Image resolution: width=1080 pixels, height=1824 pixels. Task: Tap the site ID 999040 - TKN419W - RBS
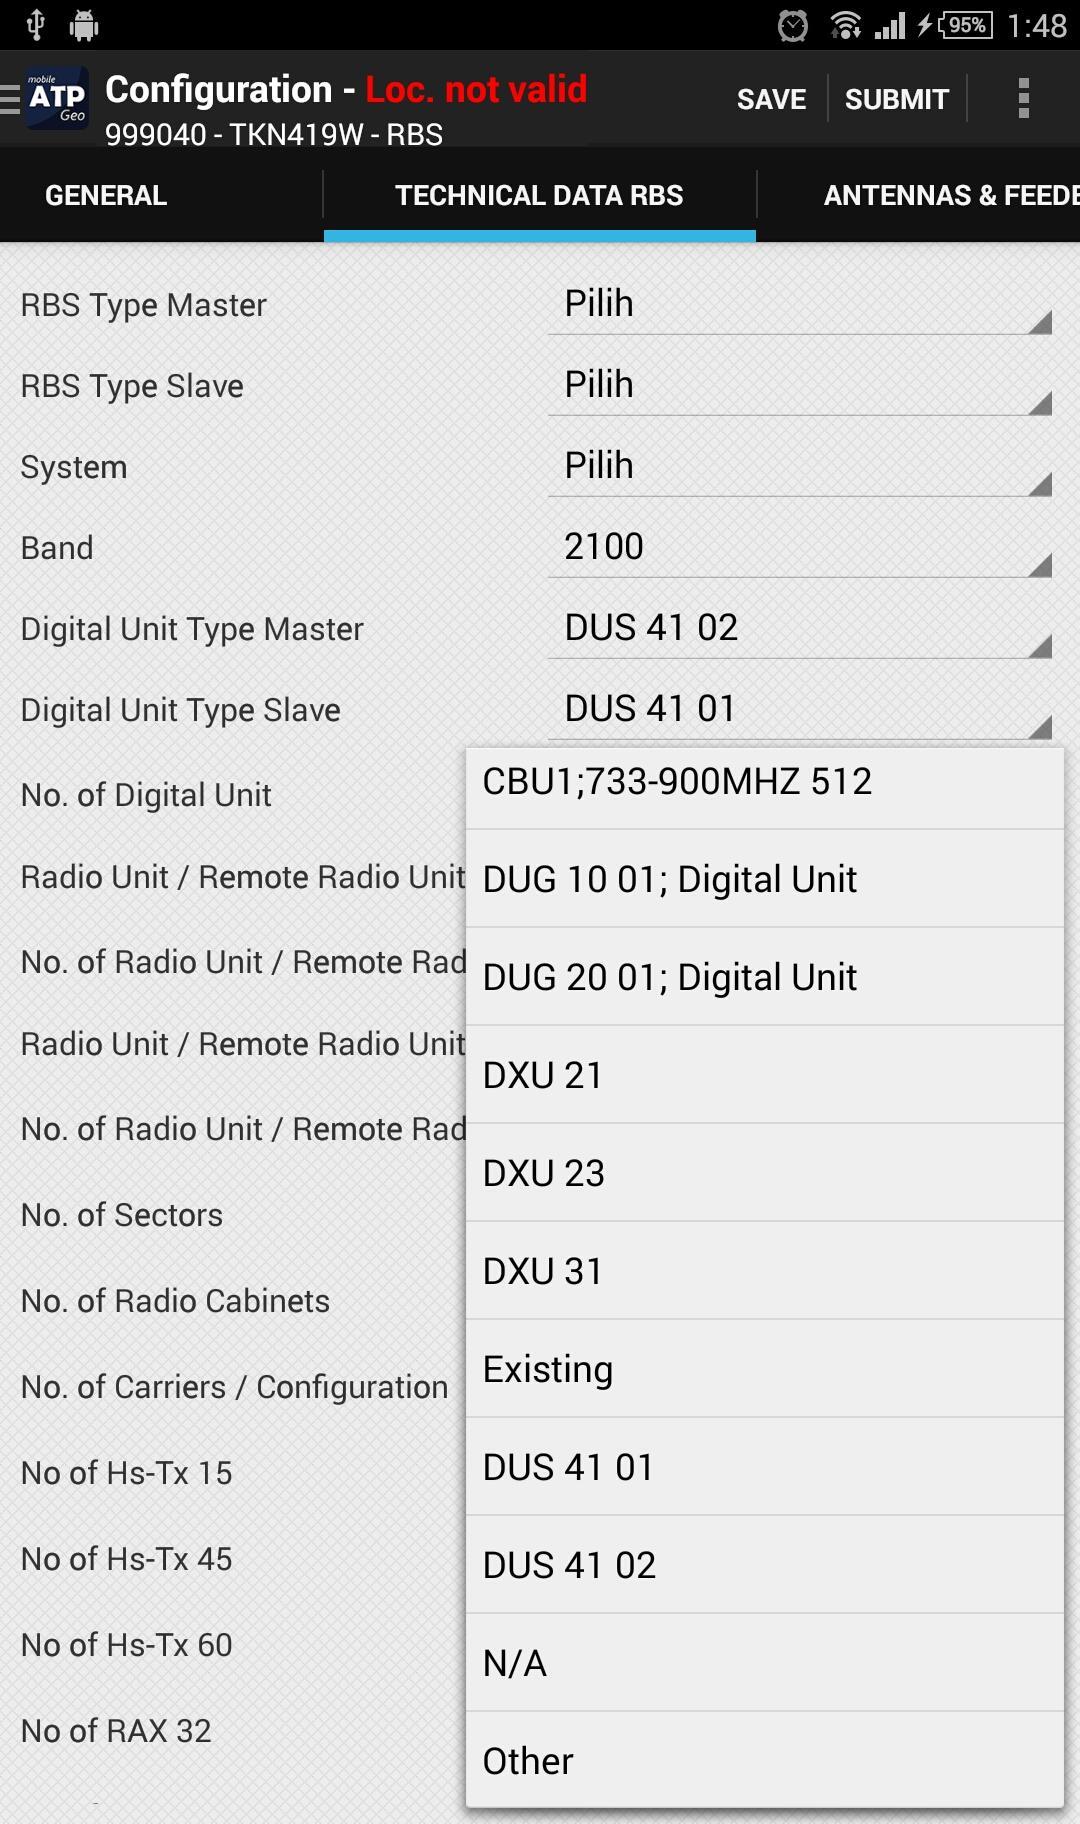(x=274, y=134)
